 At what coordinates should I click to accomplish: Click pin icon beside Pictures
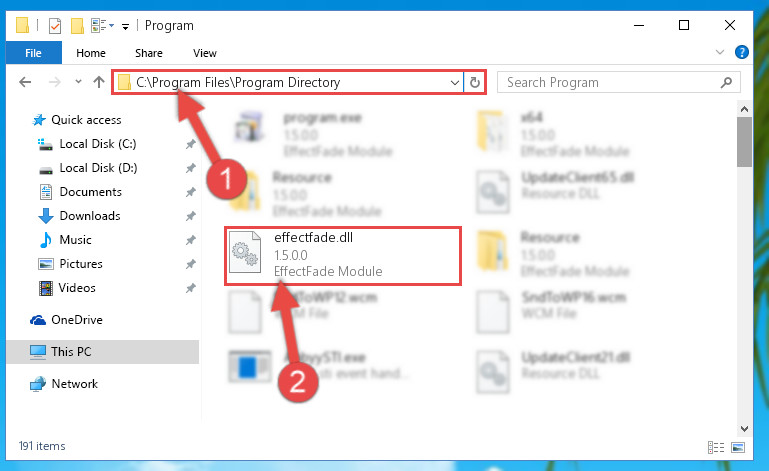(191, 264)
